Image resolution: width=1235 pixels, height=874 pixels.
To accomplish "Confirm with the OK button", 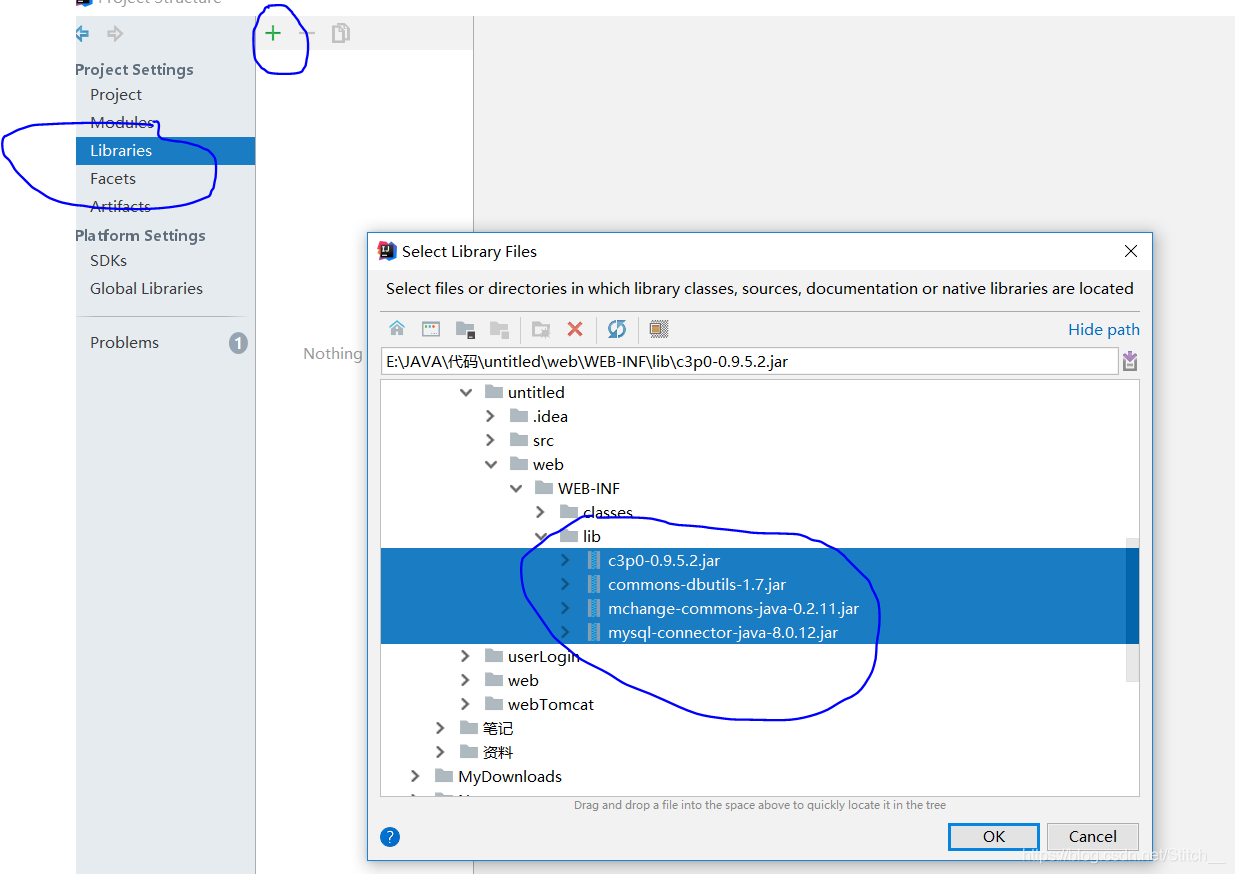I will click(994, 836).
